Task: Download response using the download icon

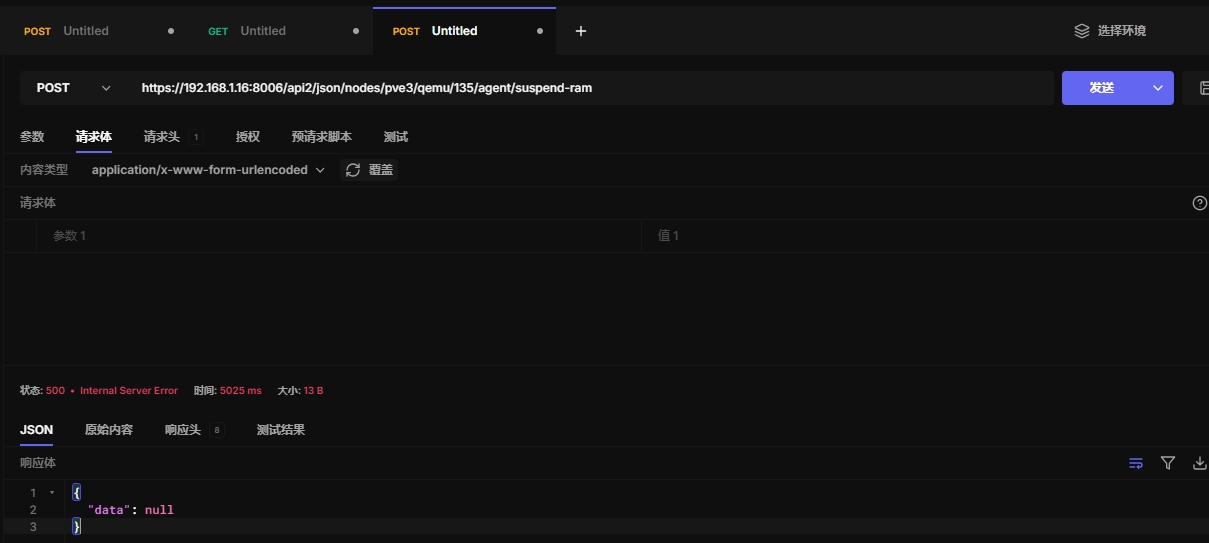Action: 1199,463
